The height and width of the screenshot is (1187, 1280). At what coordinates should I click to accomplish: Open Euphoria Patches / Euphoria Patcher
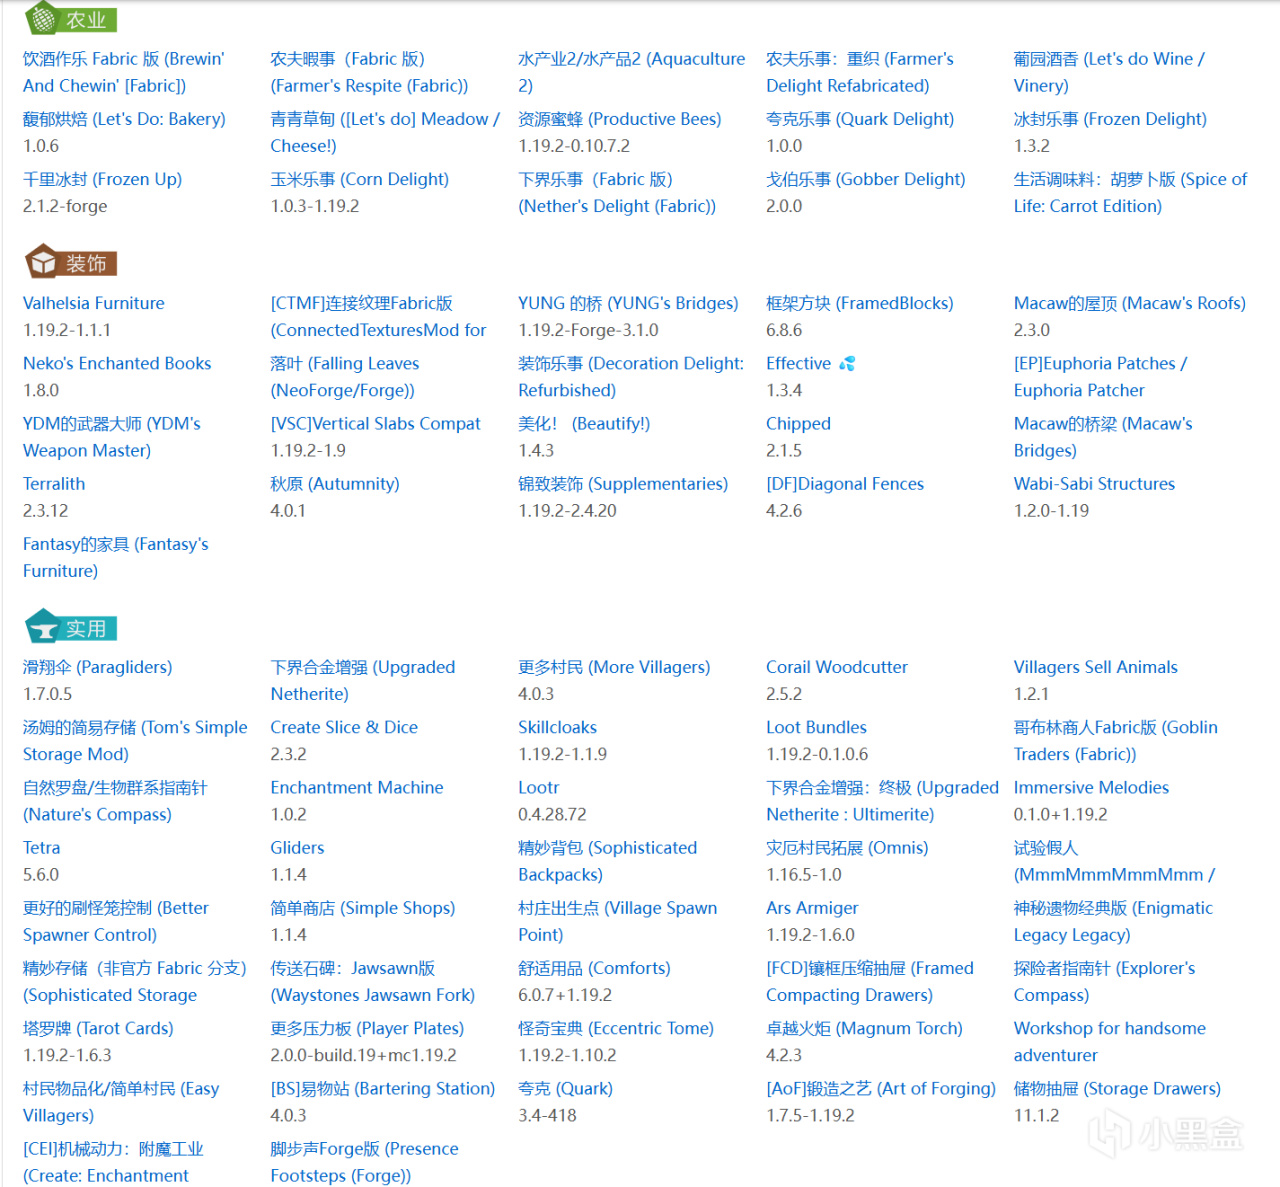(x=1100, y=376)
